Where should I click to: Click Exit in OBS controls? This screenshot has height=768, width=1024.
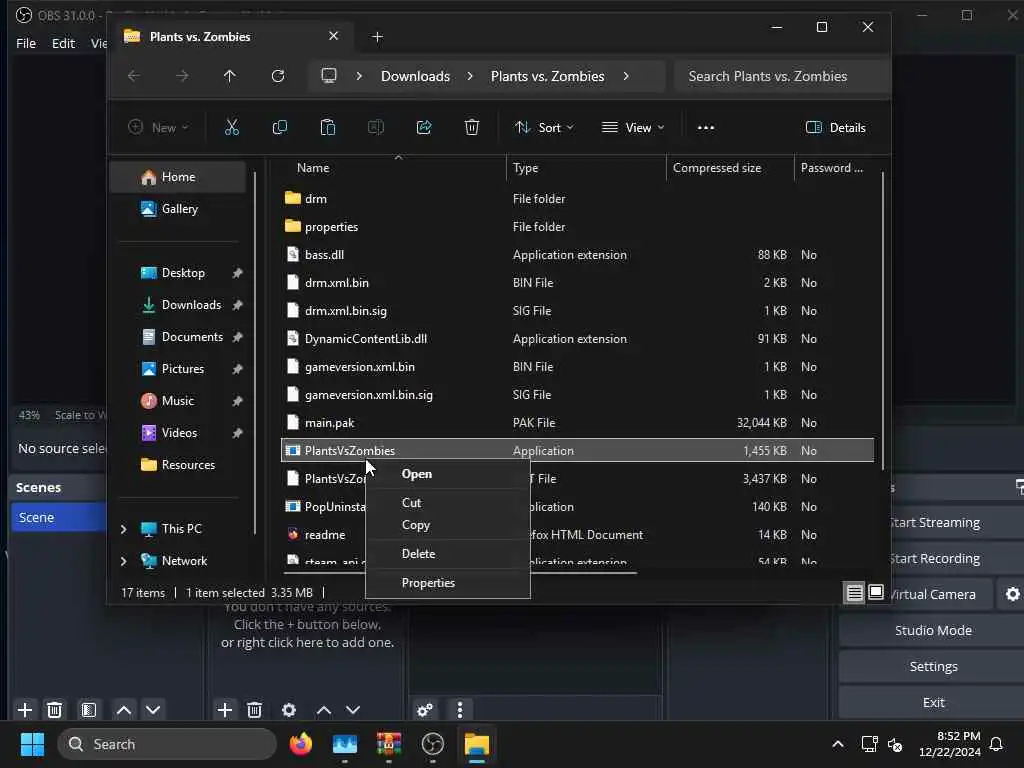click(x=933, y=703)
